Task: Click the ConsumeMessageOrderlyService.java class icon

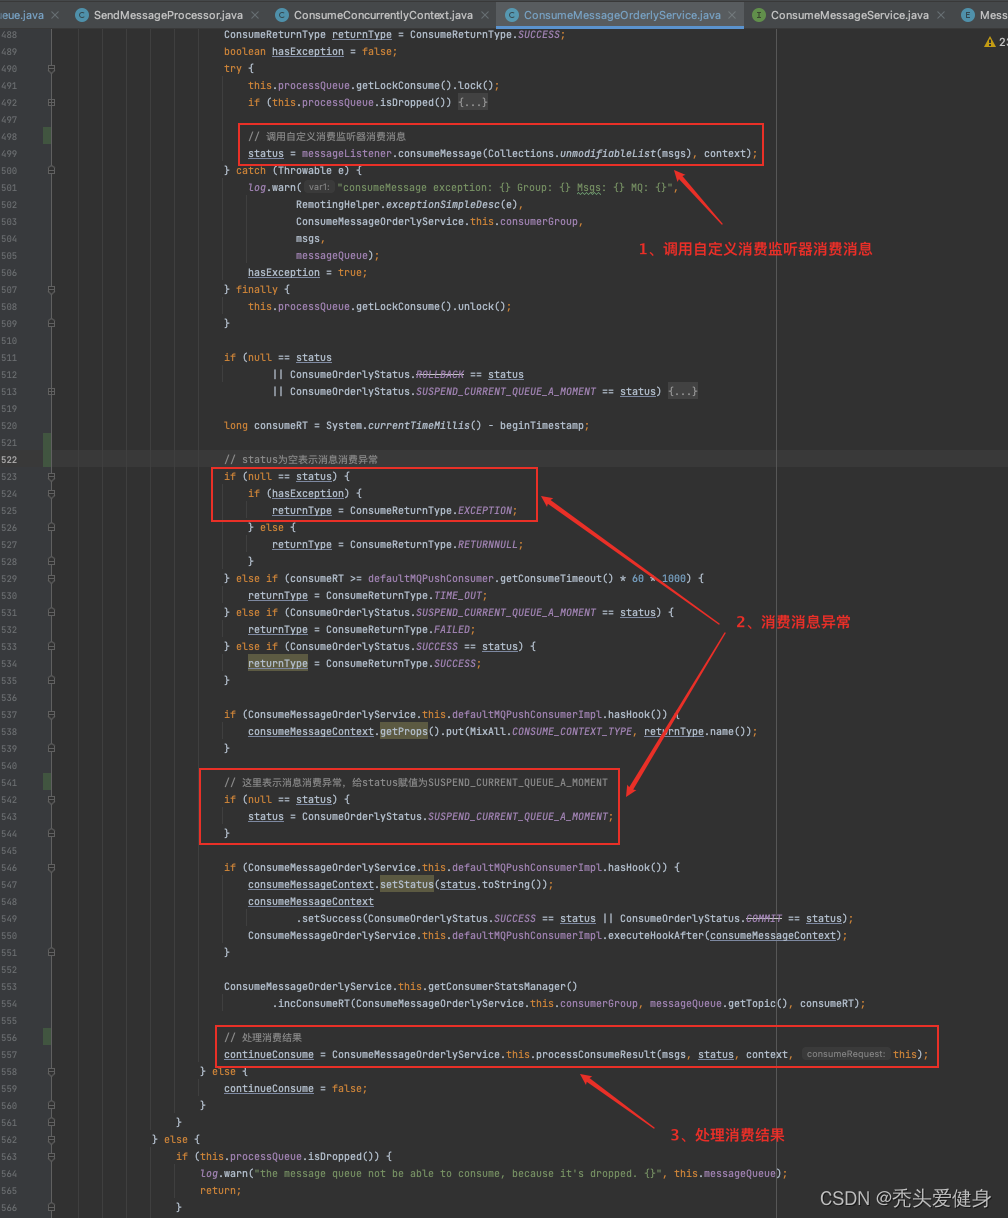Action: pyautogui.click(x=512, y=15)
